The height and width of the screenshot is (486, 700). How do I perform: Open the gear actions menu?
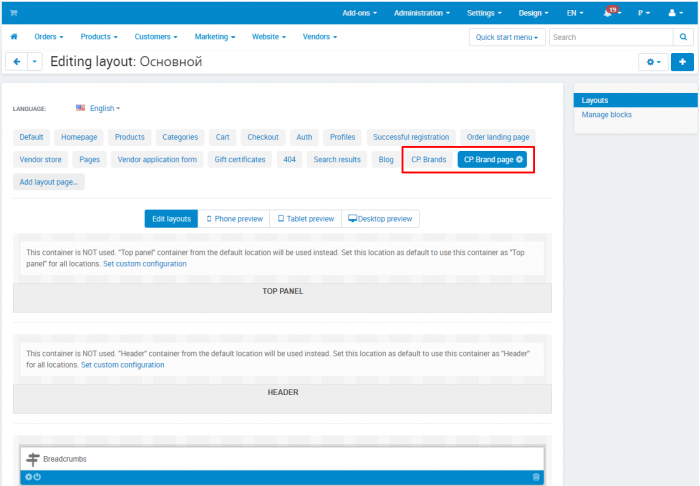(x=653, y=62)
